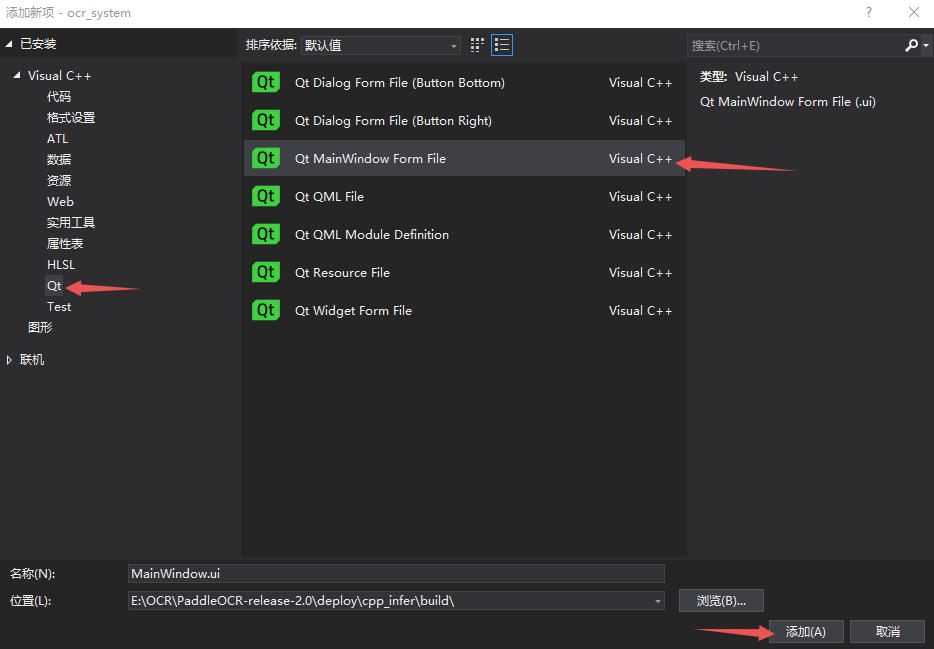This screenshot has width=934, height=649.
Task: Open the search options dropdown arrow
Action: coord(926,45)
